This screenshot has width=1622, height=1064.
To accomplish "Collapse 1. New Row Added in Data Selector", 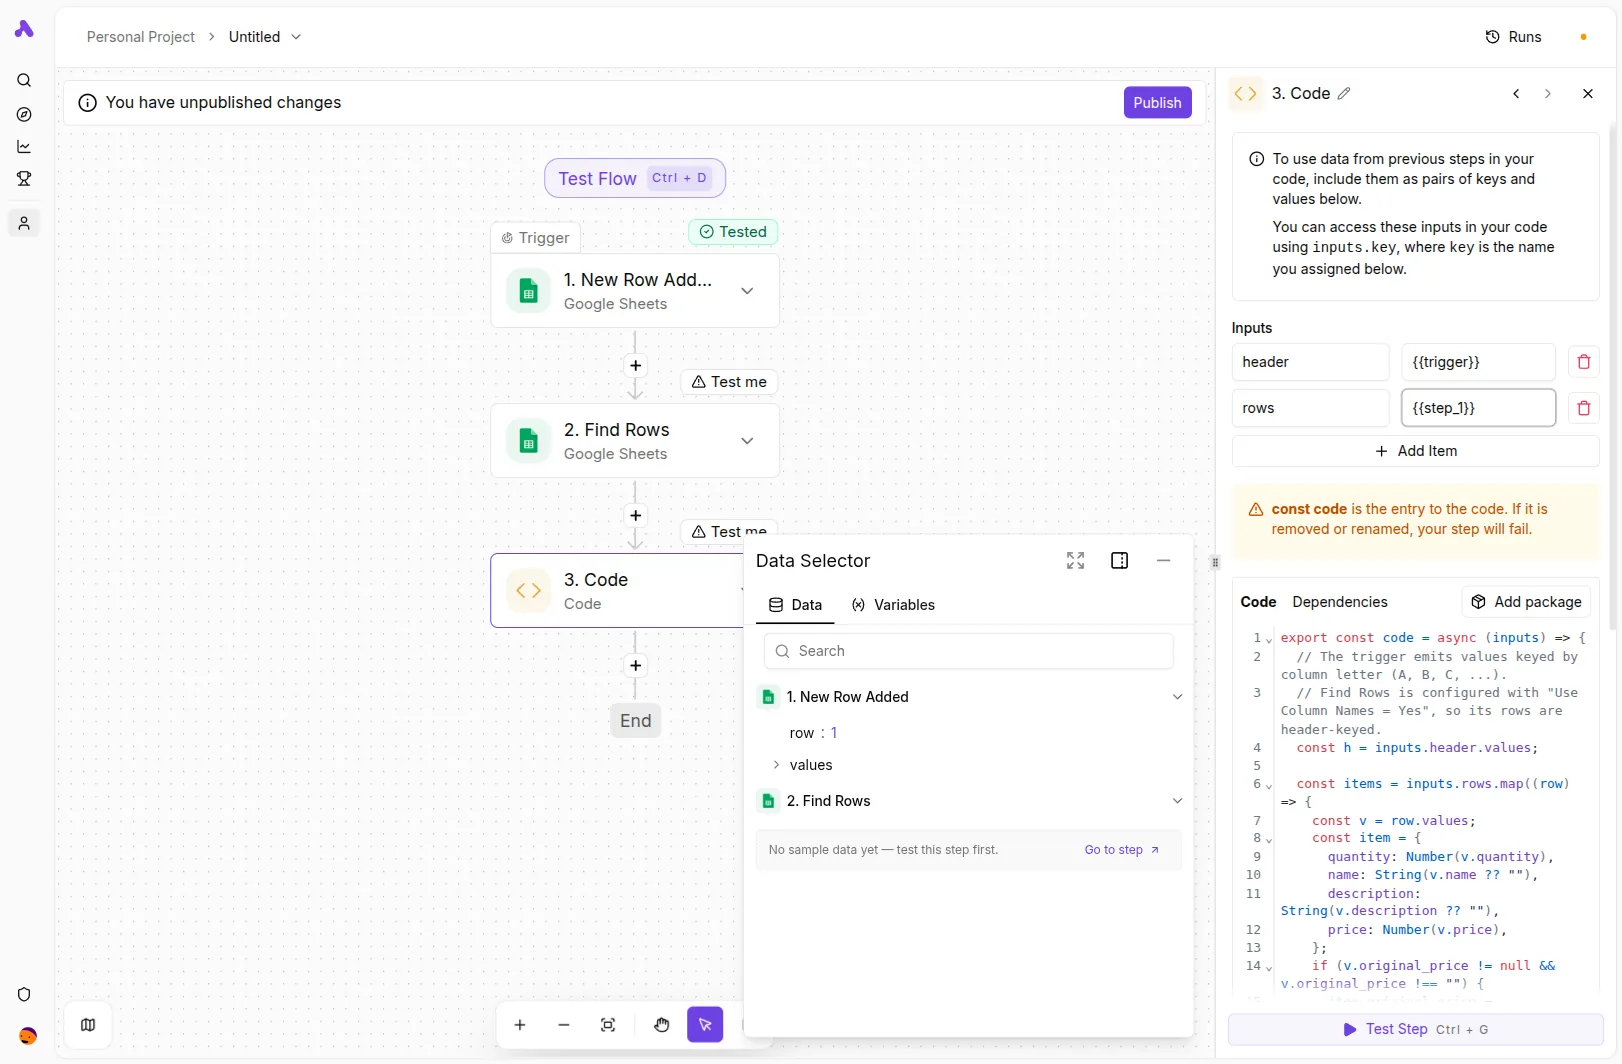I will coord(1177,697).
